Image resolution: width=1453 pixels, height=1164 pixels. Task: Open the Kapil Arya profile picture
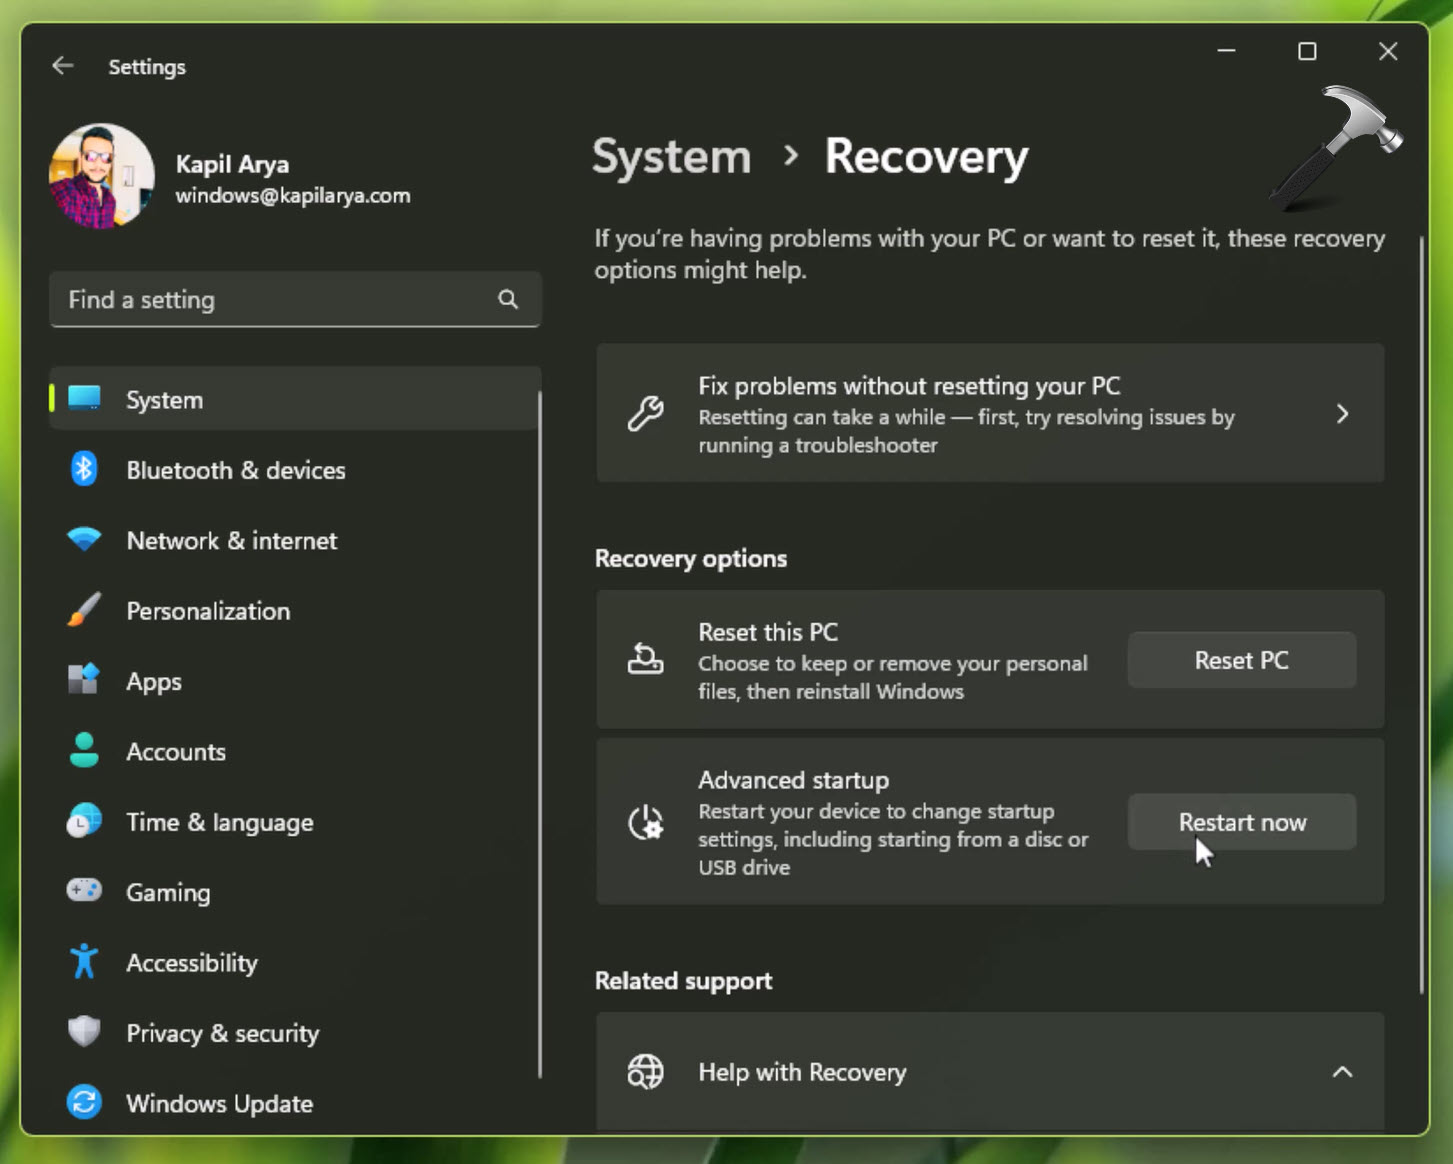tap(102, 177)
